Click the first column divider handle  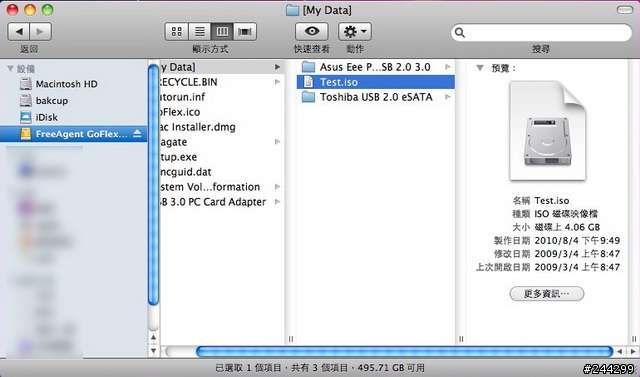click(x=291, y=339)
